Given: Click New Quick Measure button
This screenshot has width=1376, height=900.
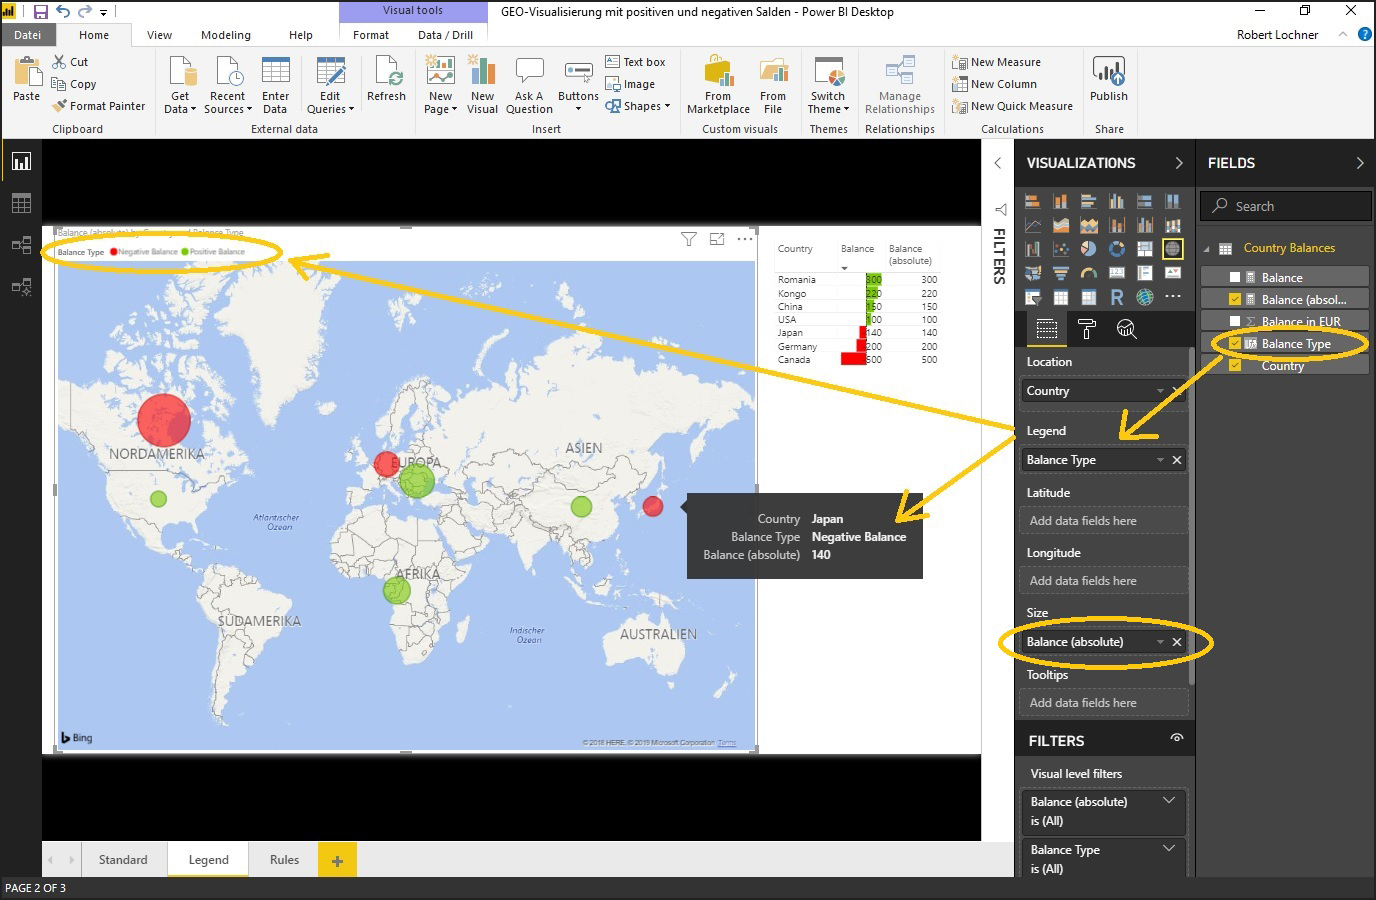Looking at the screenshot, I should click(1012, 106).
